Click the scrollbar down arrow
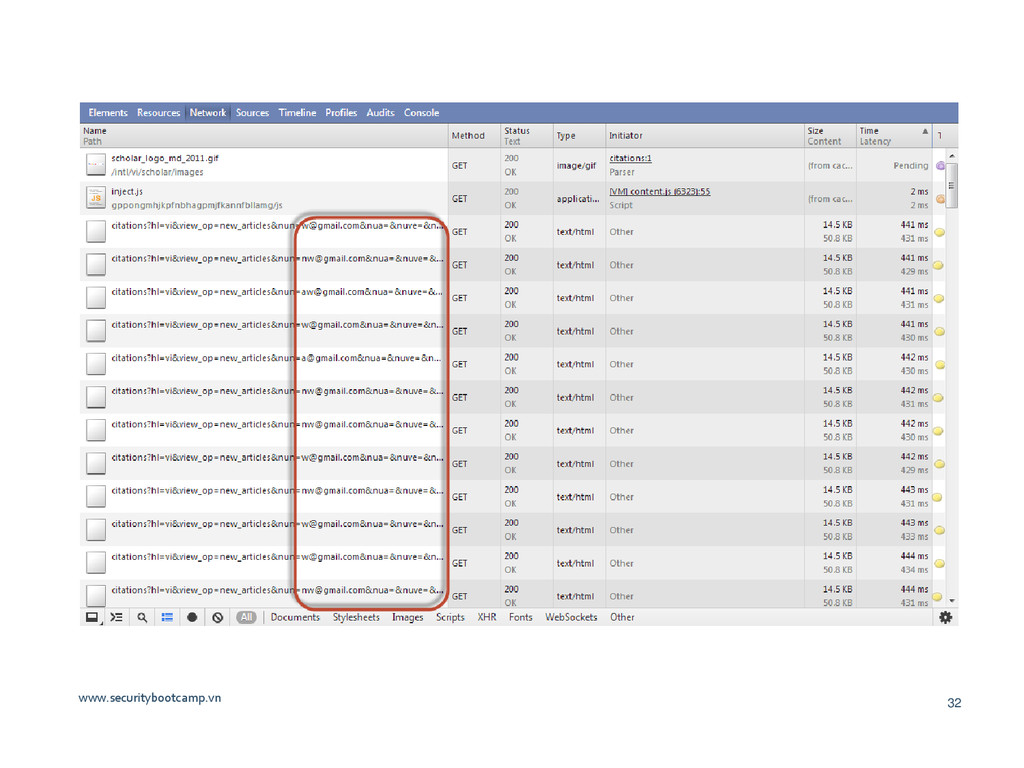This screenshot has width=1024, height=768. [x=952, y=601]
